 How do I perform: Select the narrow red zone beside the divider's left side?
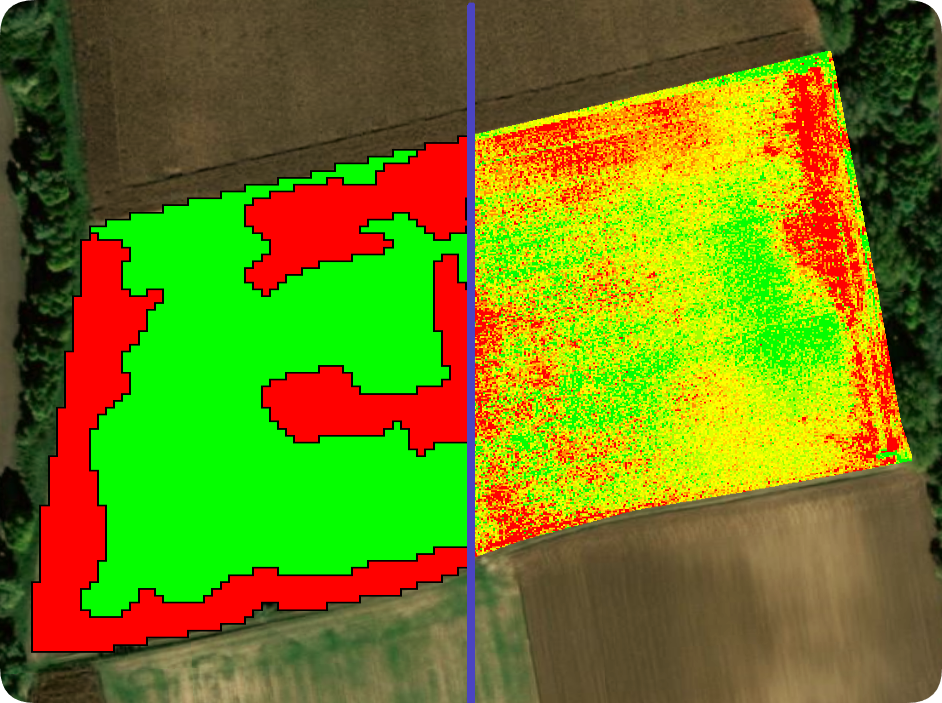(451, 312)
